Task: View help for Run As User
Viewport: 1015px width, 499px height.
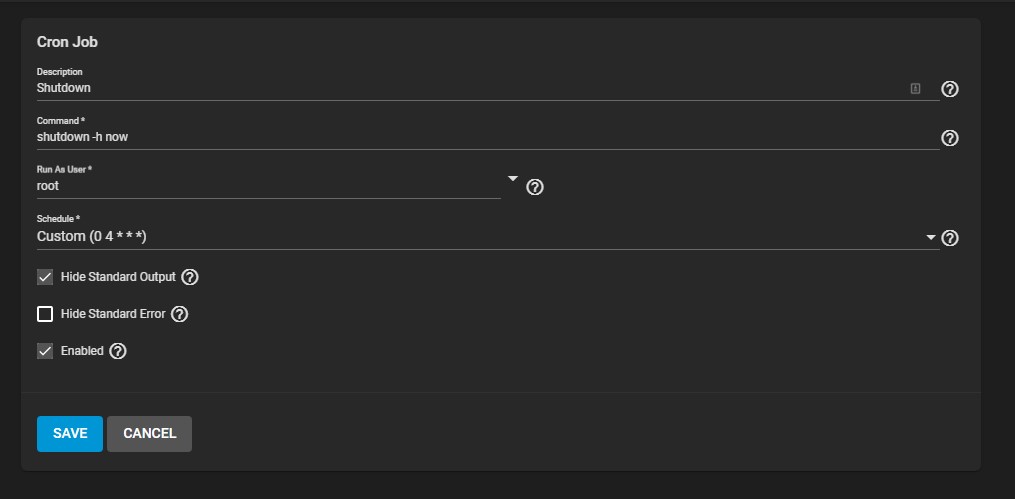Action: pyautogui.click(x=534, y=187)
